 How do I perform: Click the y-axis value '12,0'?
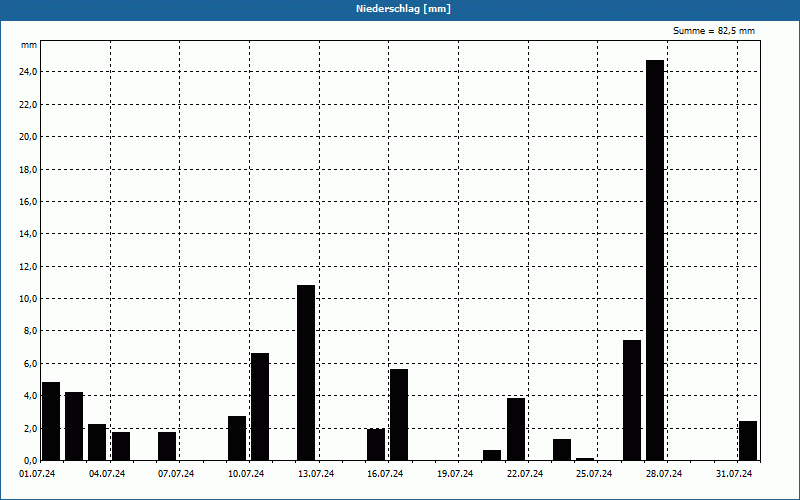pos(28,266)
